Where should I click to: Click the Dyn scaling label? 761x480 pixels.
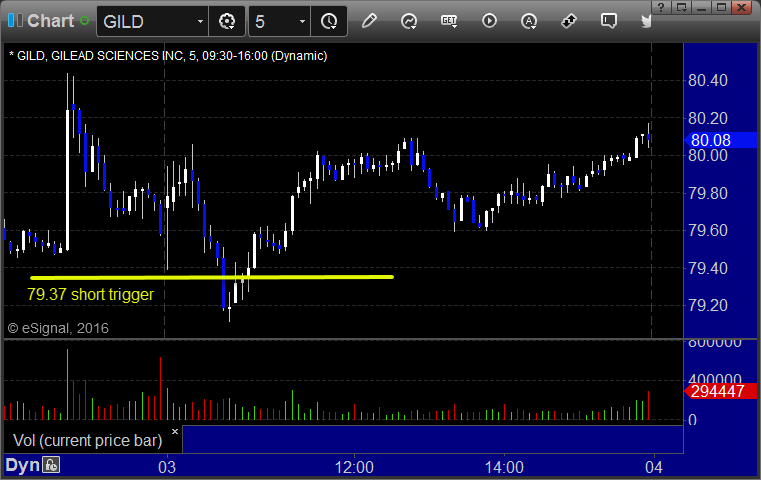point(22,465)
